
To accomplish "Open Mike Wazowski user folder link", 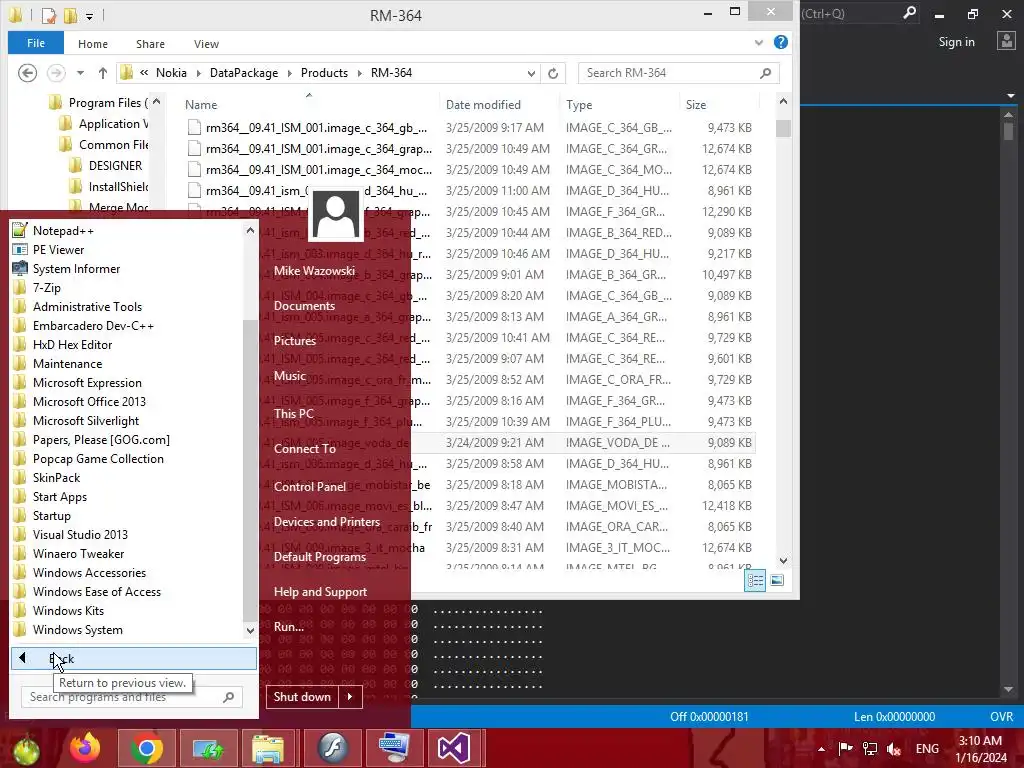I will coord(314,270).
